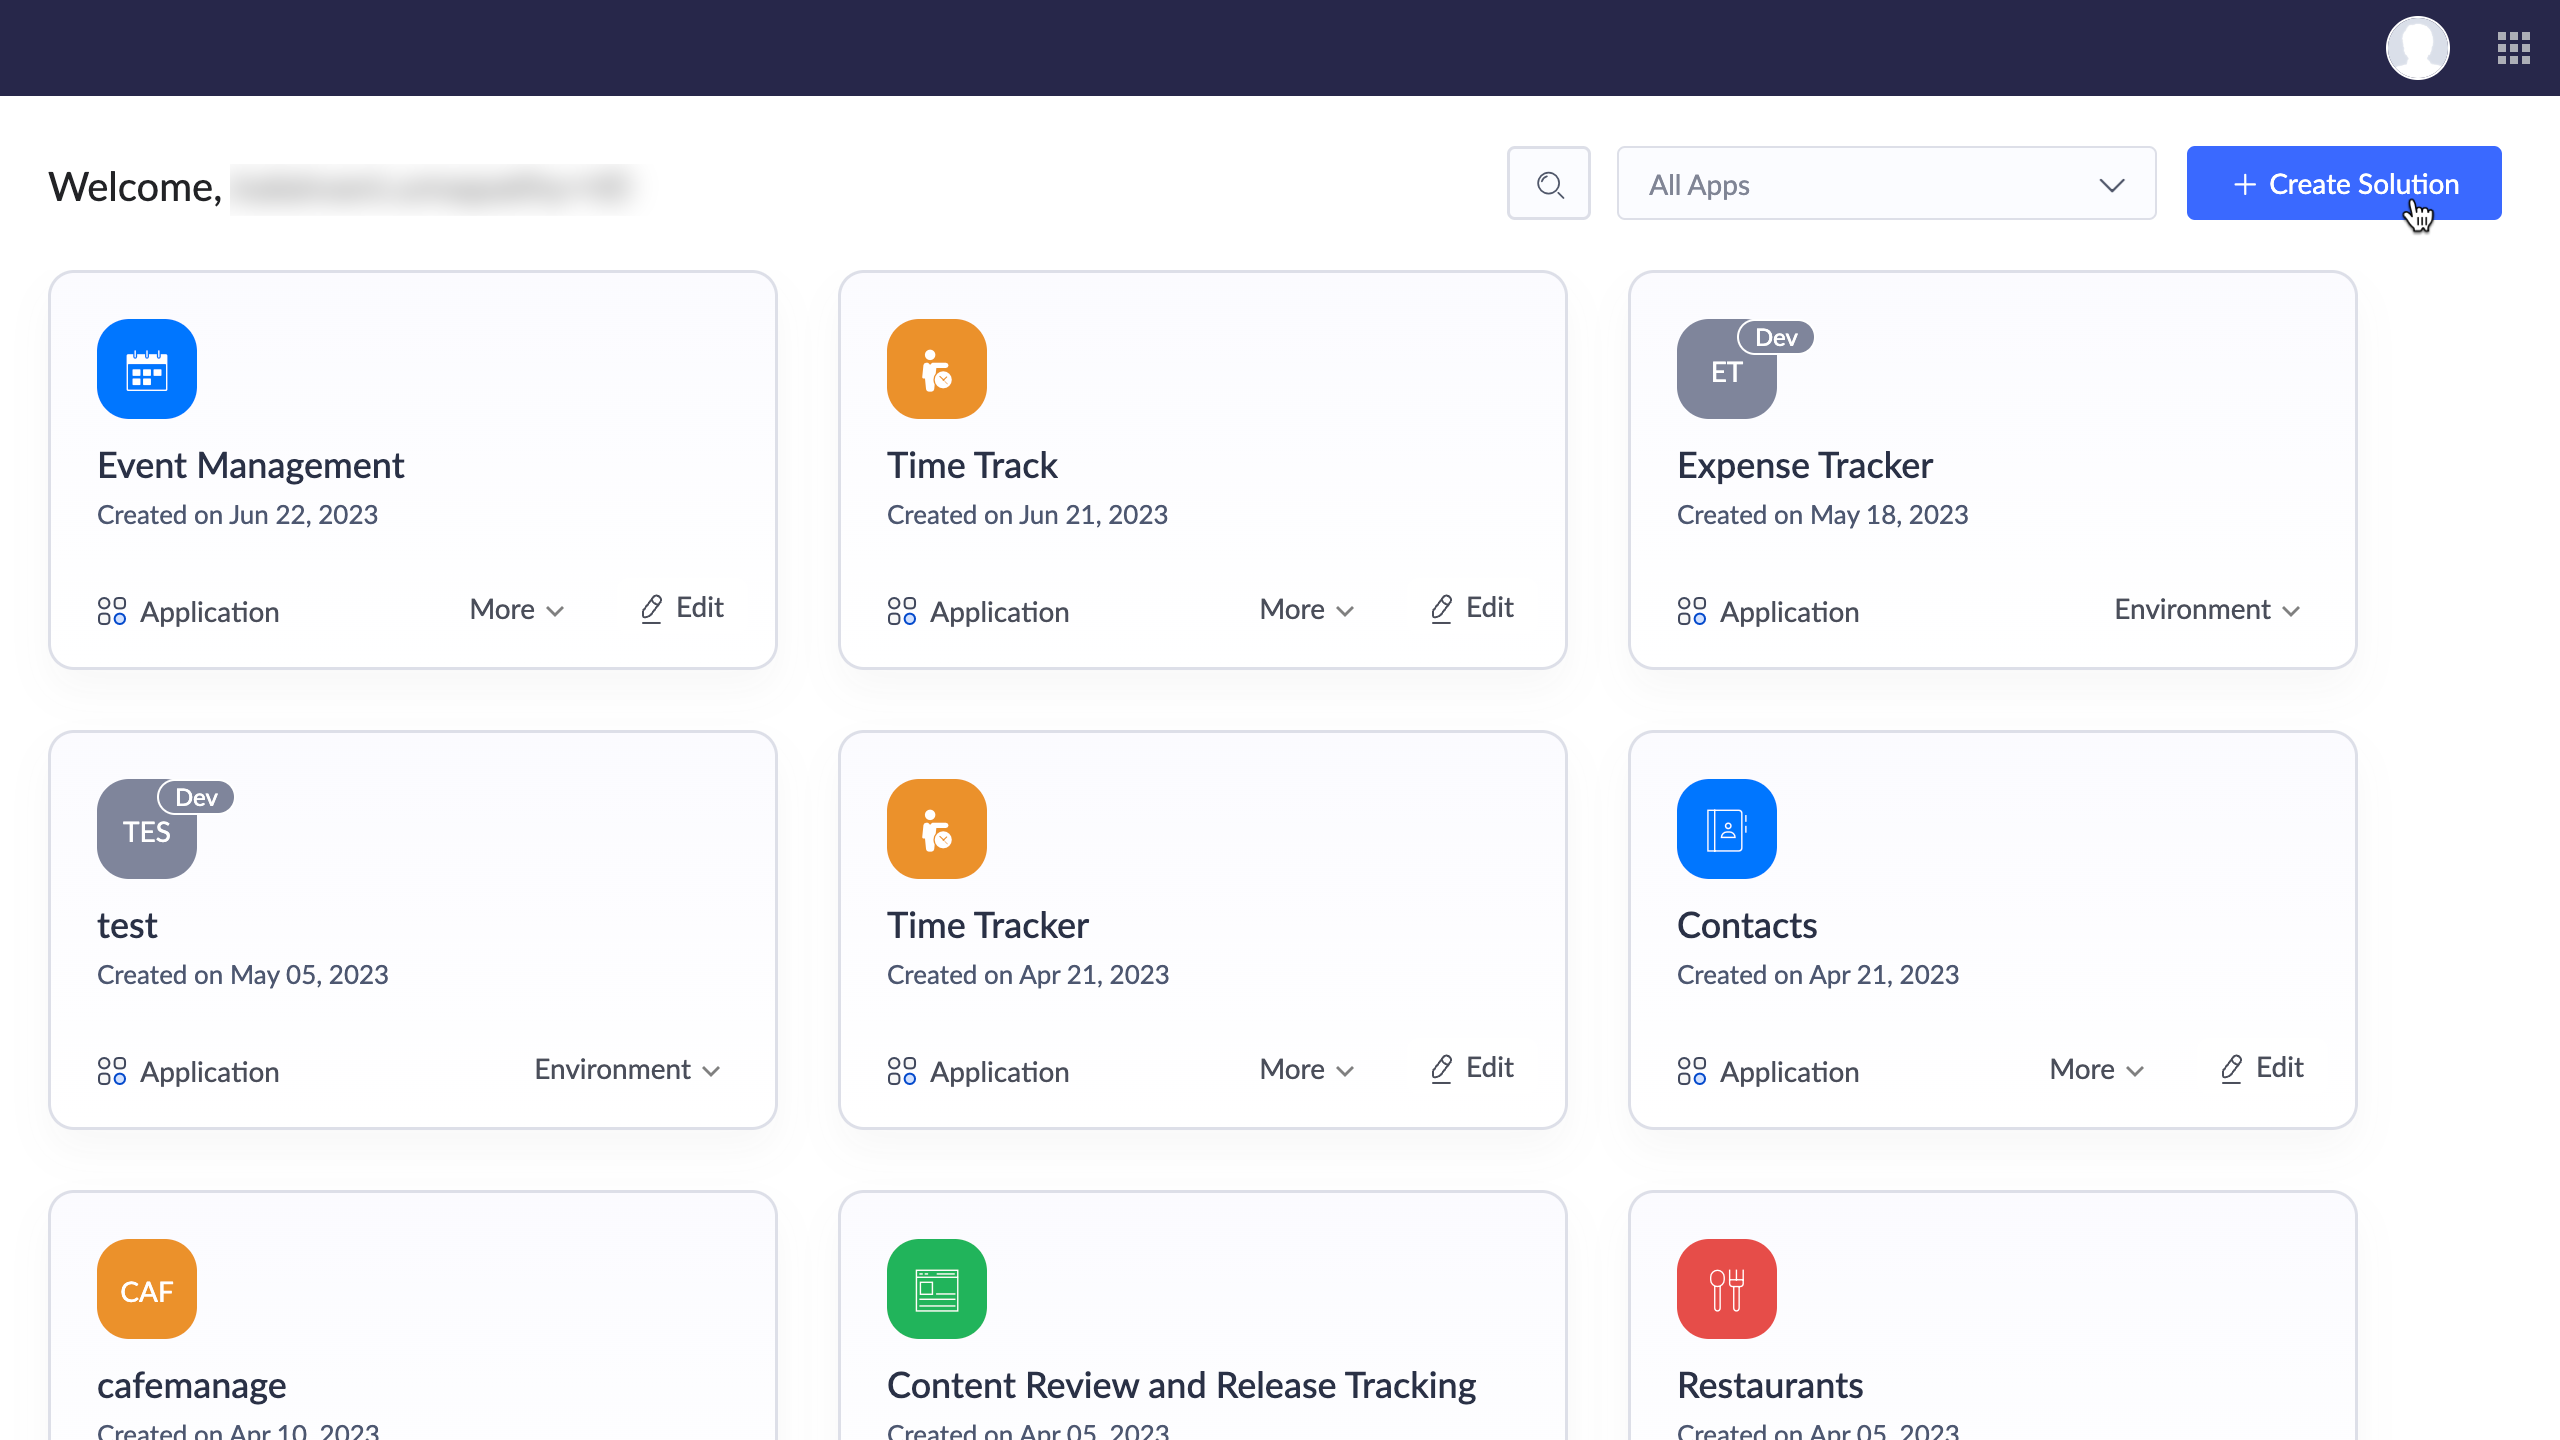The height and width of the screenshot is (1440, 2560).
Task: Click the Time Track orange app icon
Action: [936, 369]
